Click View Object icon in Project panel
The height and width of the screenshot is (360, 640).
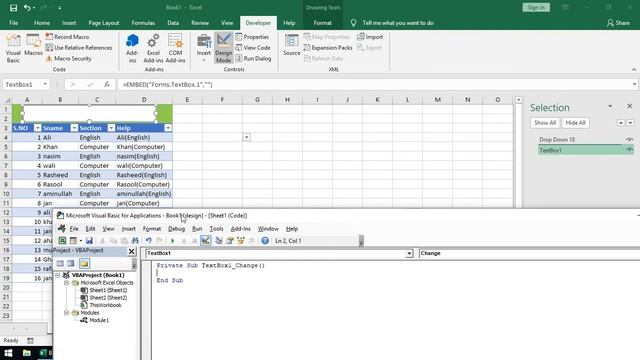71,263
